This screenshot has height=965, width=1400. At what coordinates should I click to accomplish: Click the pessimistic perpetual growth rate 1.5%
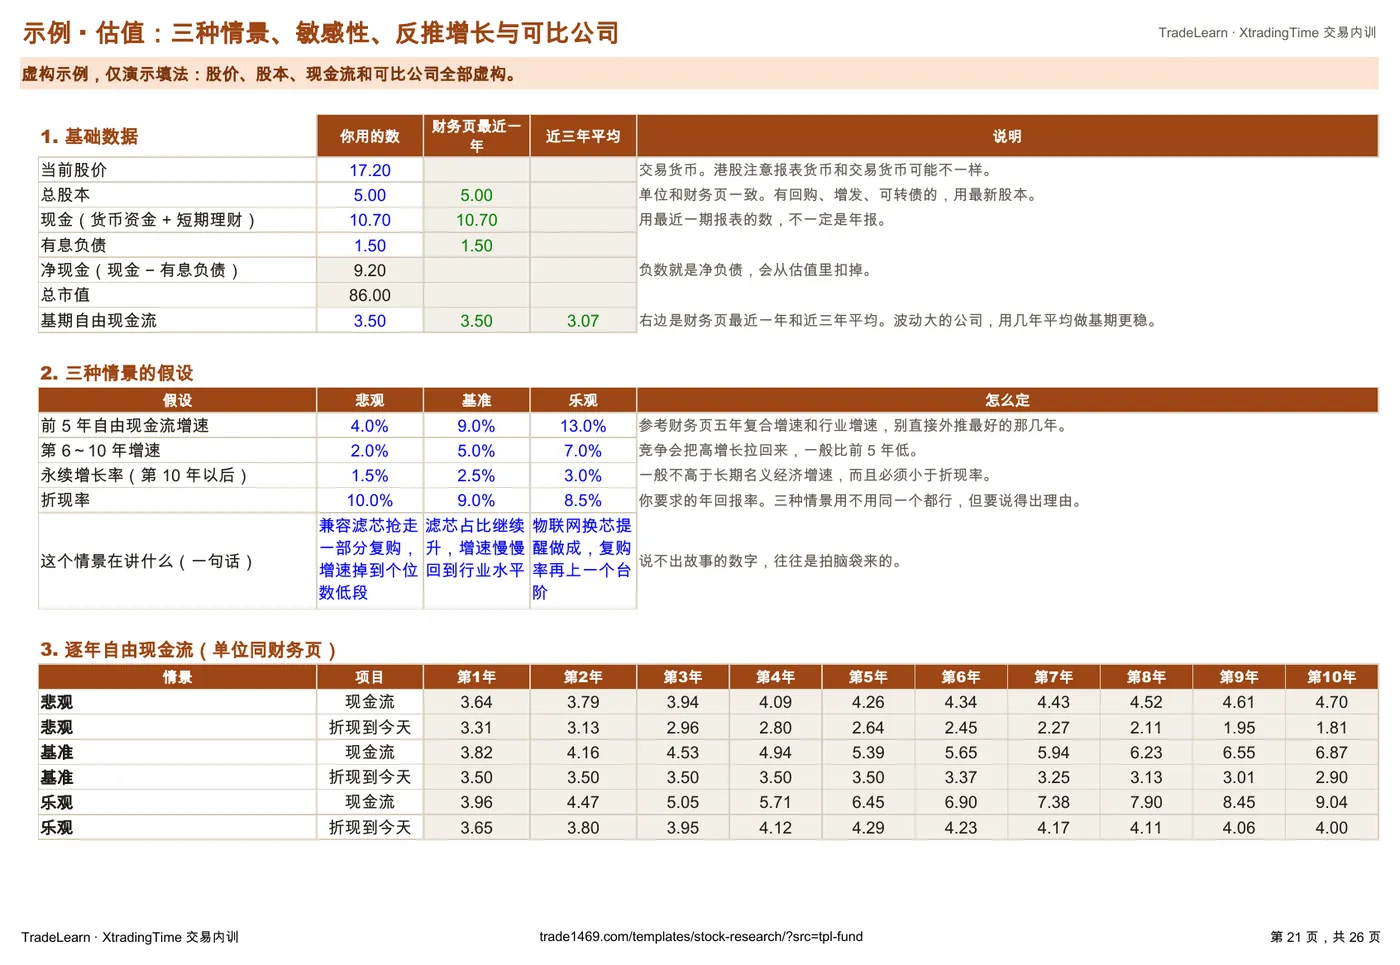370,476
